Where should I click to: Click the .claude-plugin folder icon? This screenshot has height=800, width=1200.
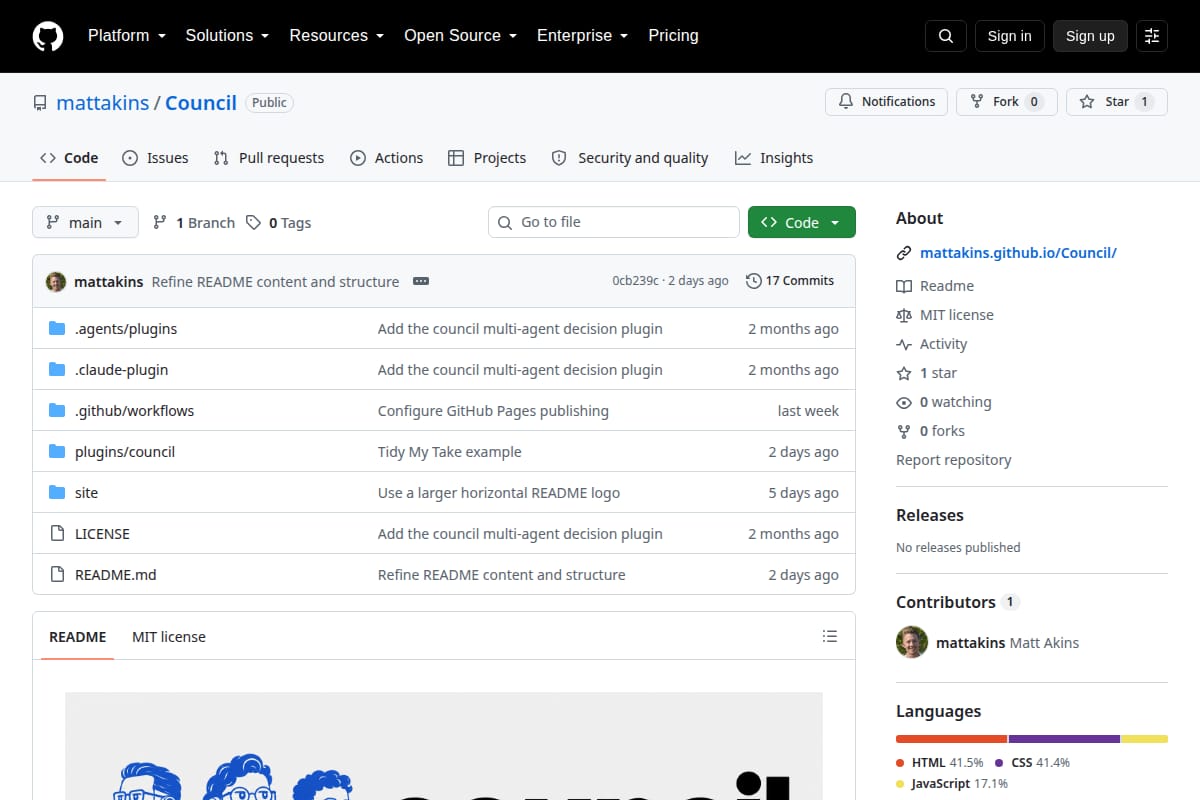[57, 370]
